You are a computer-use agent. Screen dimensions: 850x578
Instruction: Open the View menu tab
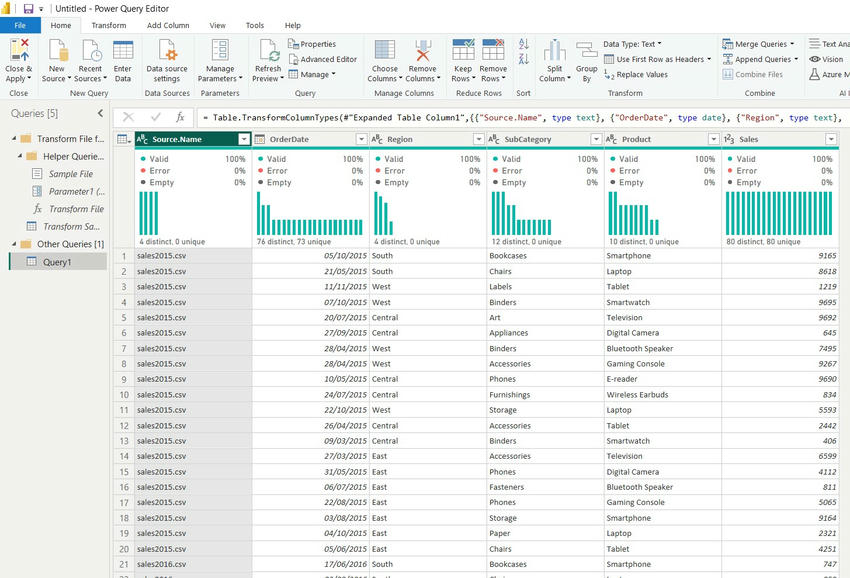click(216, 25)
